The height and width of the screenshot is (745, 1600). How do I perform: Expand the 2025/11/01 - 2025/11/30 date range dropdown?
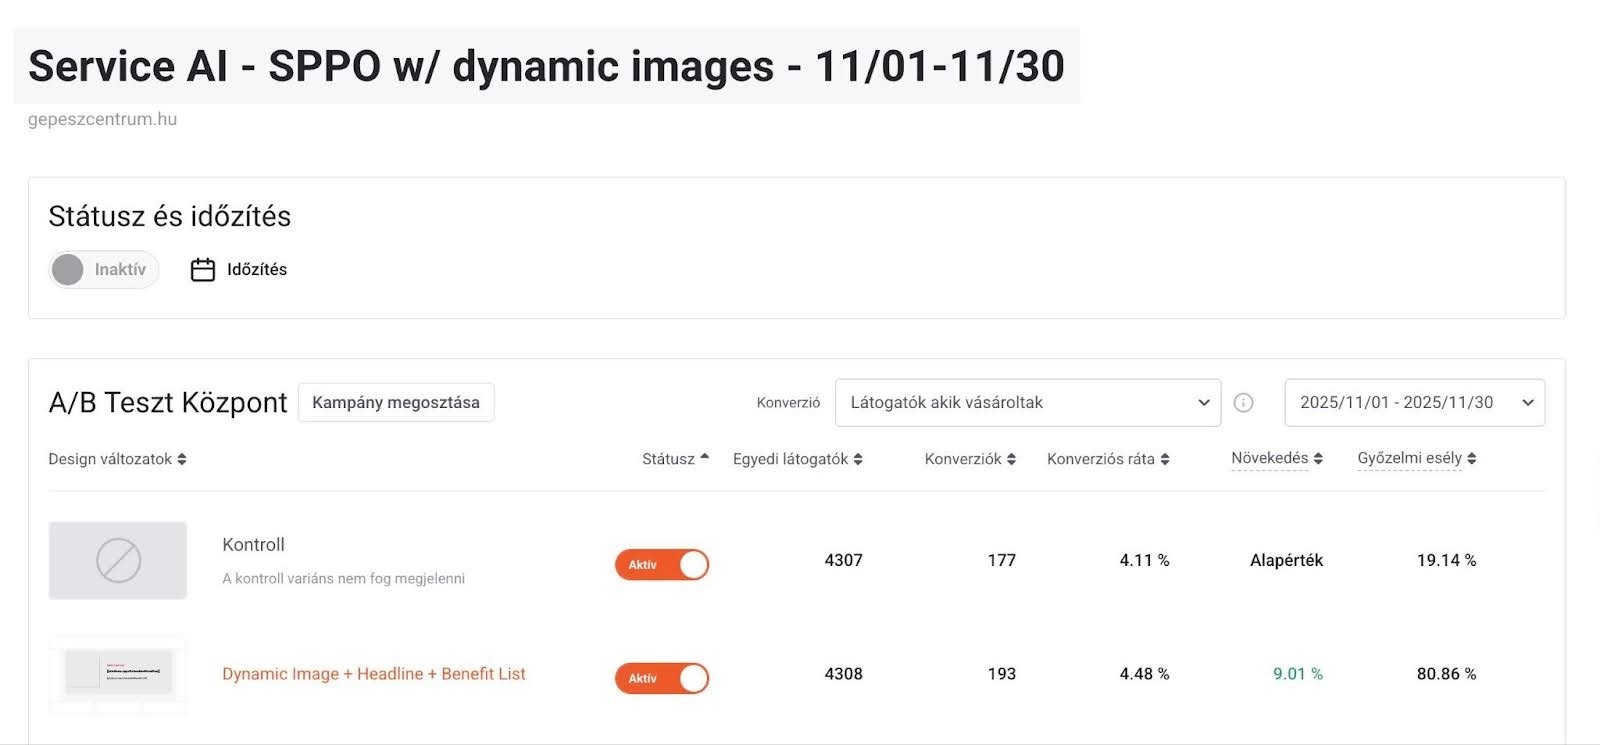[x=1414, y=402]
